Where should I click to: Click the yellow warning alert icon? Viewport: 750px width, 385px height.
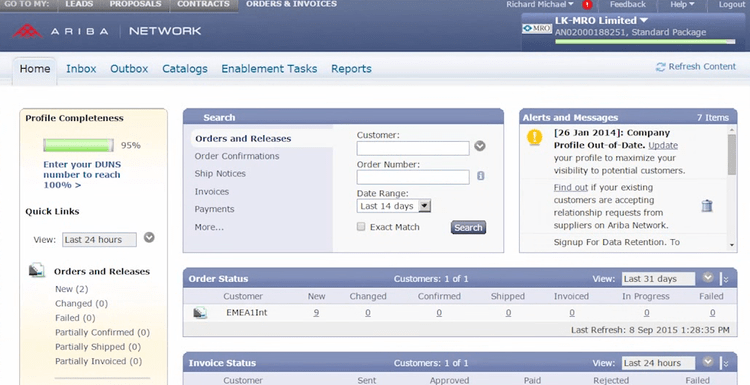pos(534,137)
